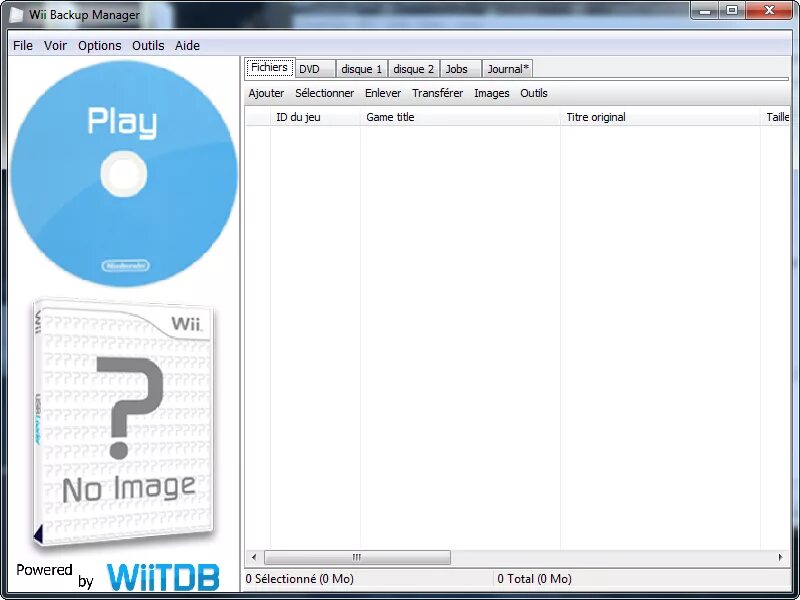This screenshot has width=800, height=600.
Task: Open the Sélectionner toolbar menu
Action: coord(324,93)
